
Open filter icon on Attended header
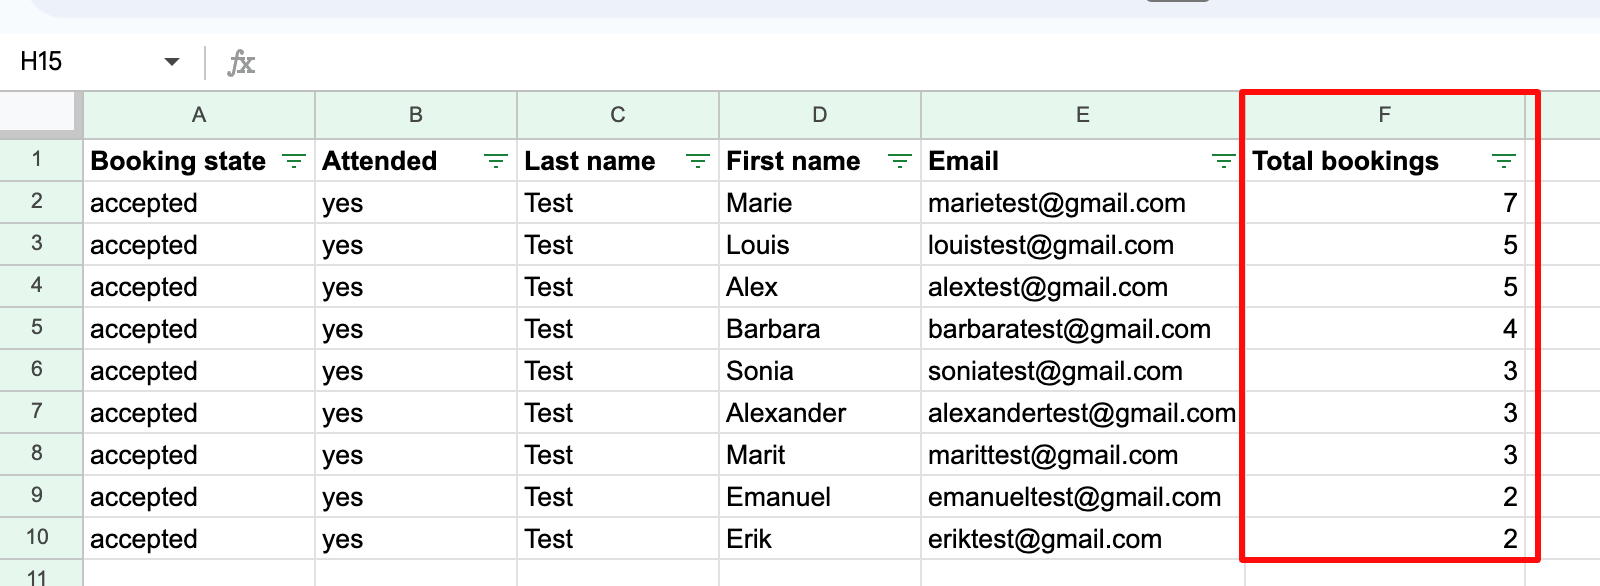tap(495, 161)
